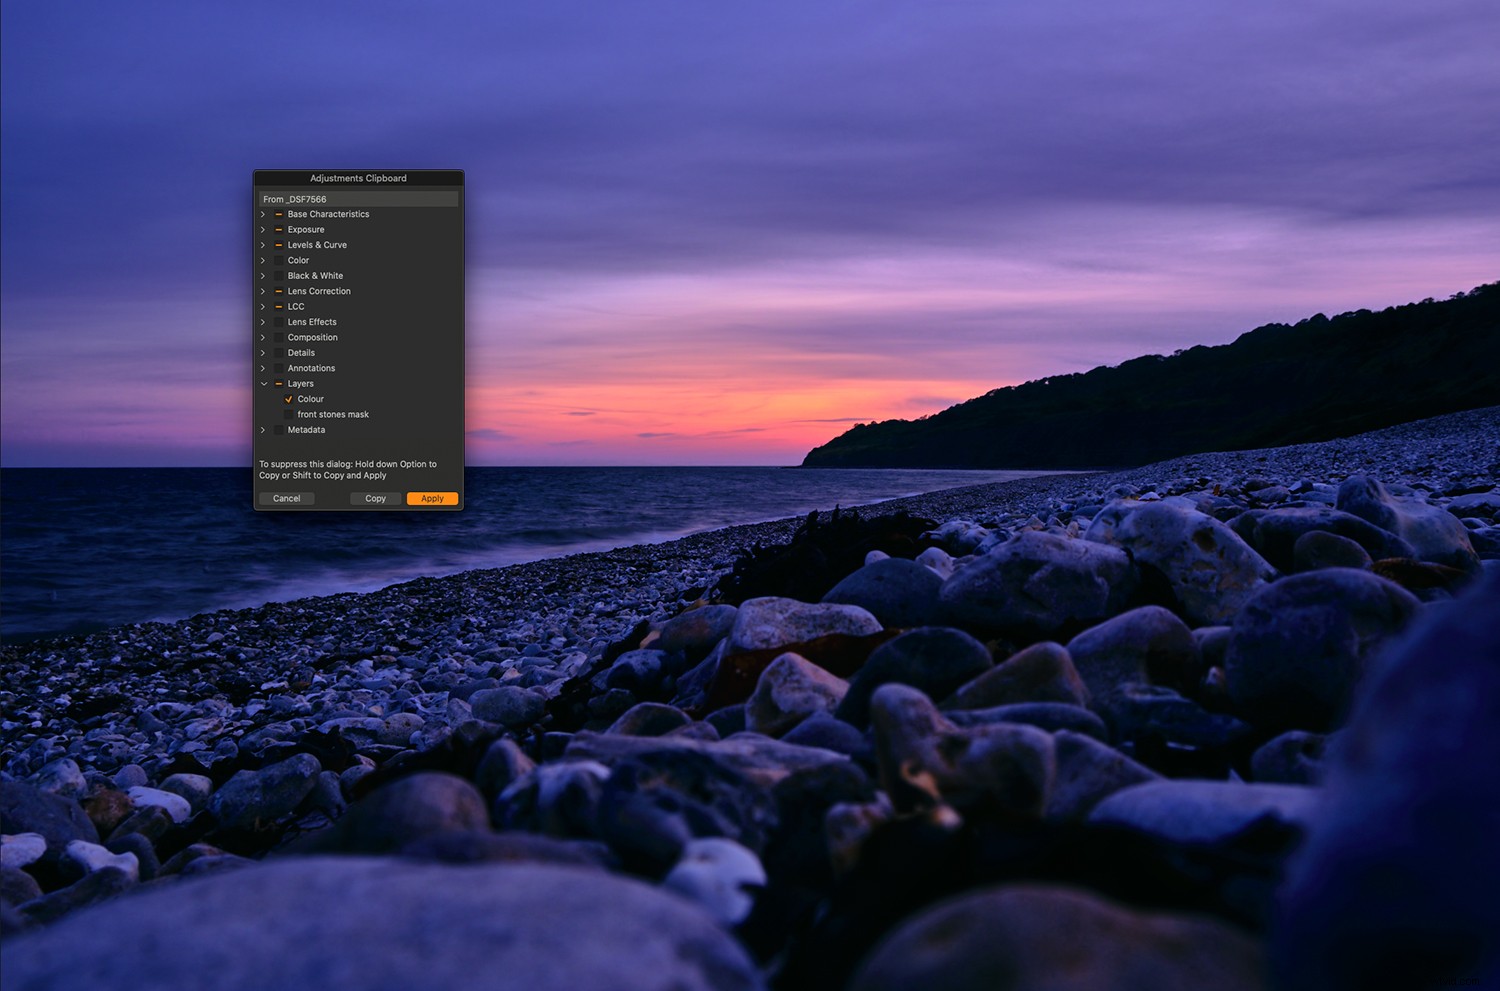Uncheck the Colour layer checkbox

coord(288,399)
